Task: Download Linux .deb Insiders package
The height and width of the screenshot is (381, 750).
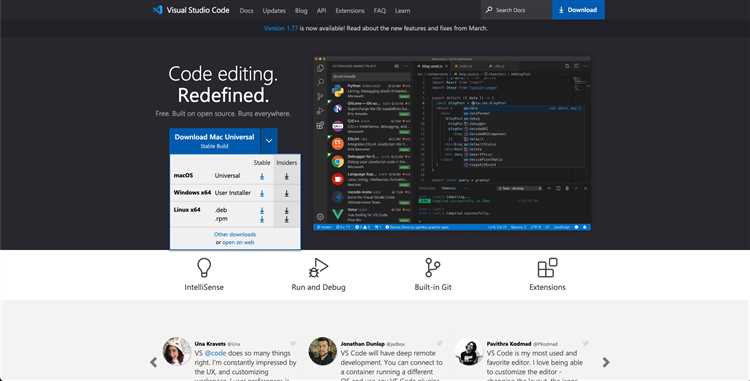Action: 287,211
